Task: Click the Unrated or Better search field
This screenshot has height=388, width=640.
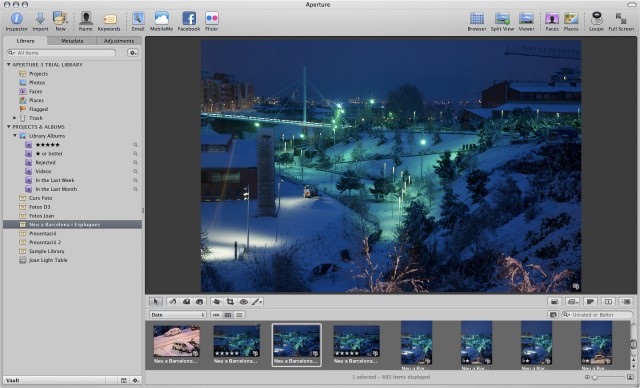Action: click(598, 315)
